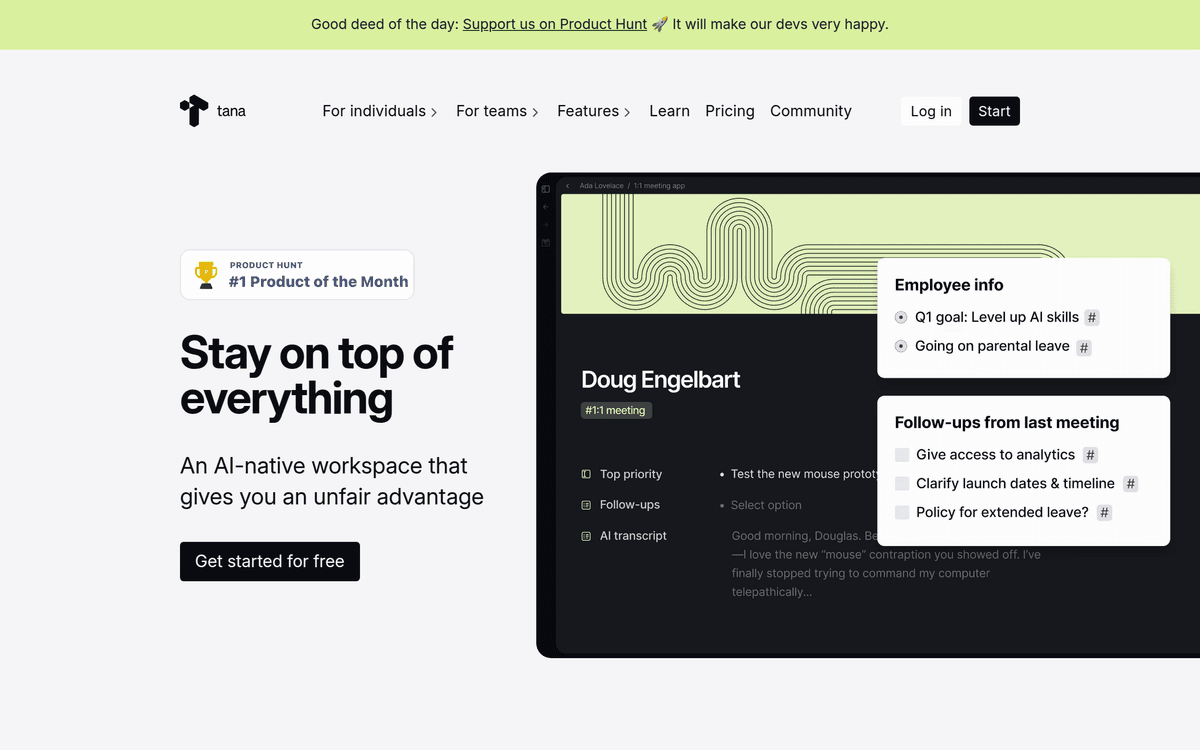Open the Community nav item
This screenshot has height=750, width=1200.
click(x=810, y=111)
